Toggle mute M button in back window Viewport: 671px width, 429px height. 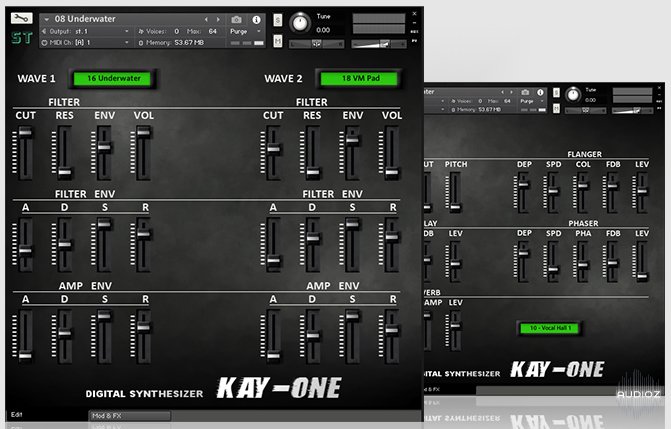[x=556, y=108]
